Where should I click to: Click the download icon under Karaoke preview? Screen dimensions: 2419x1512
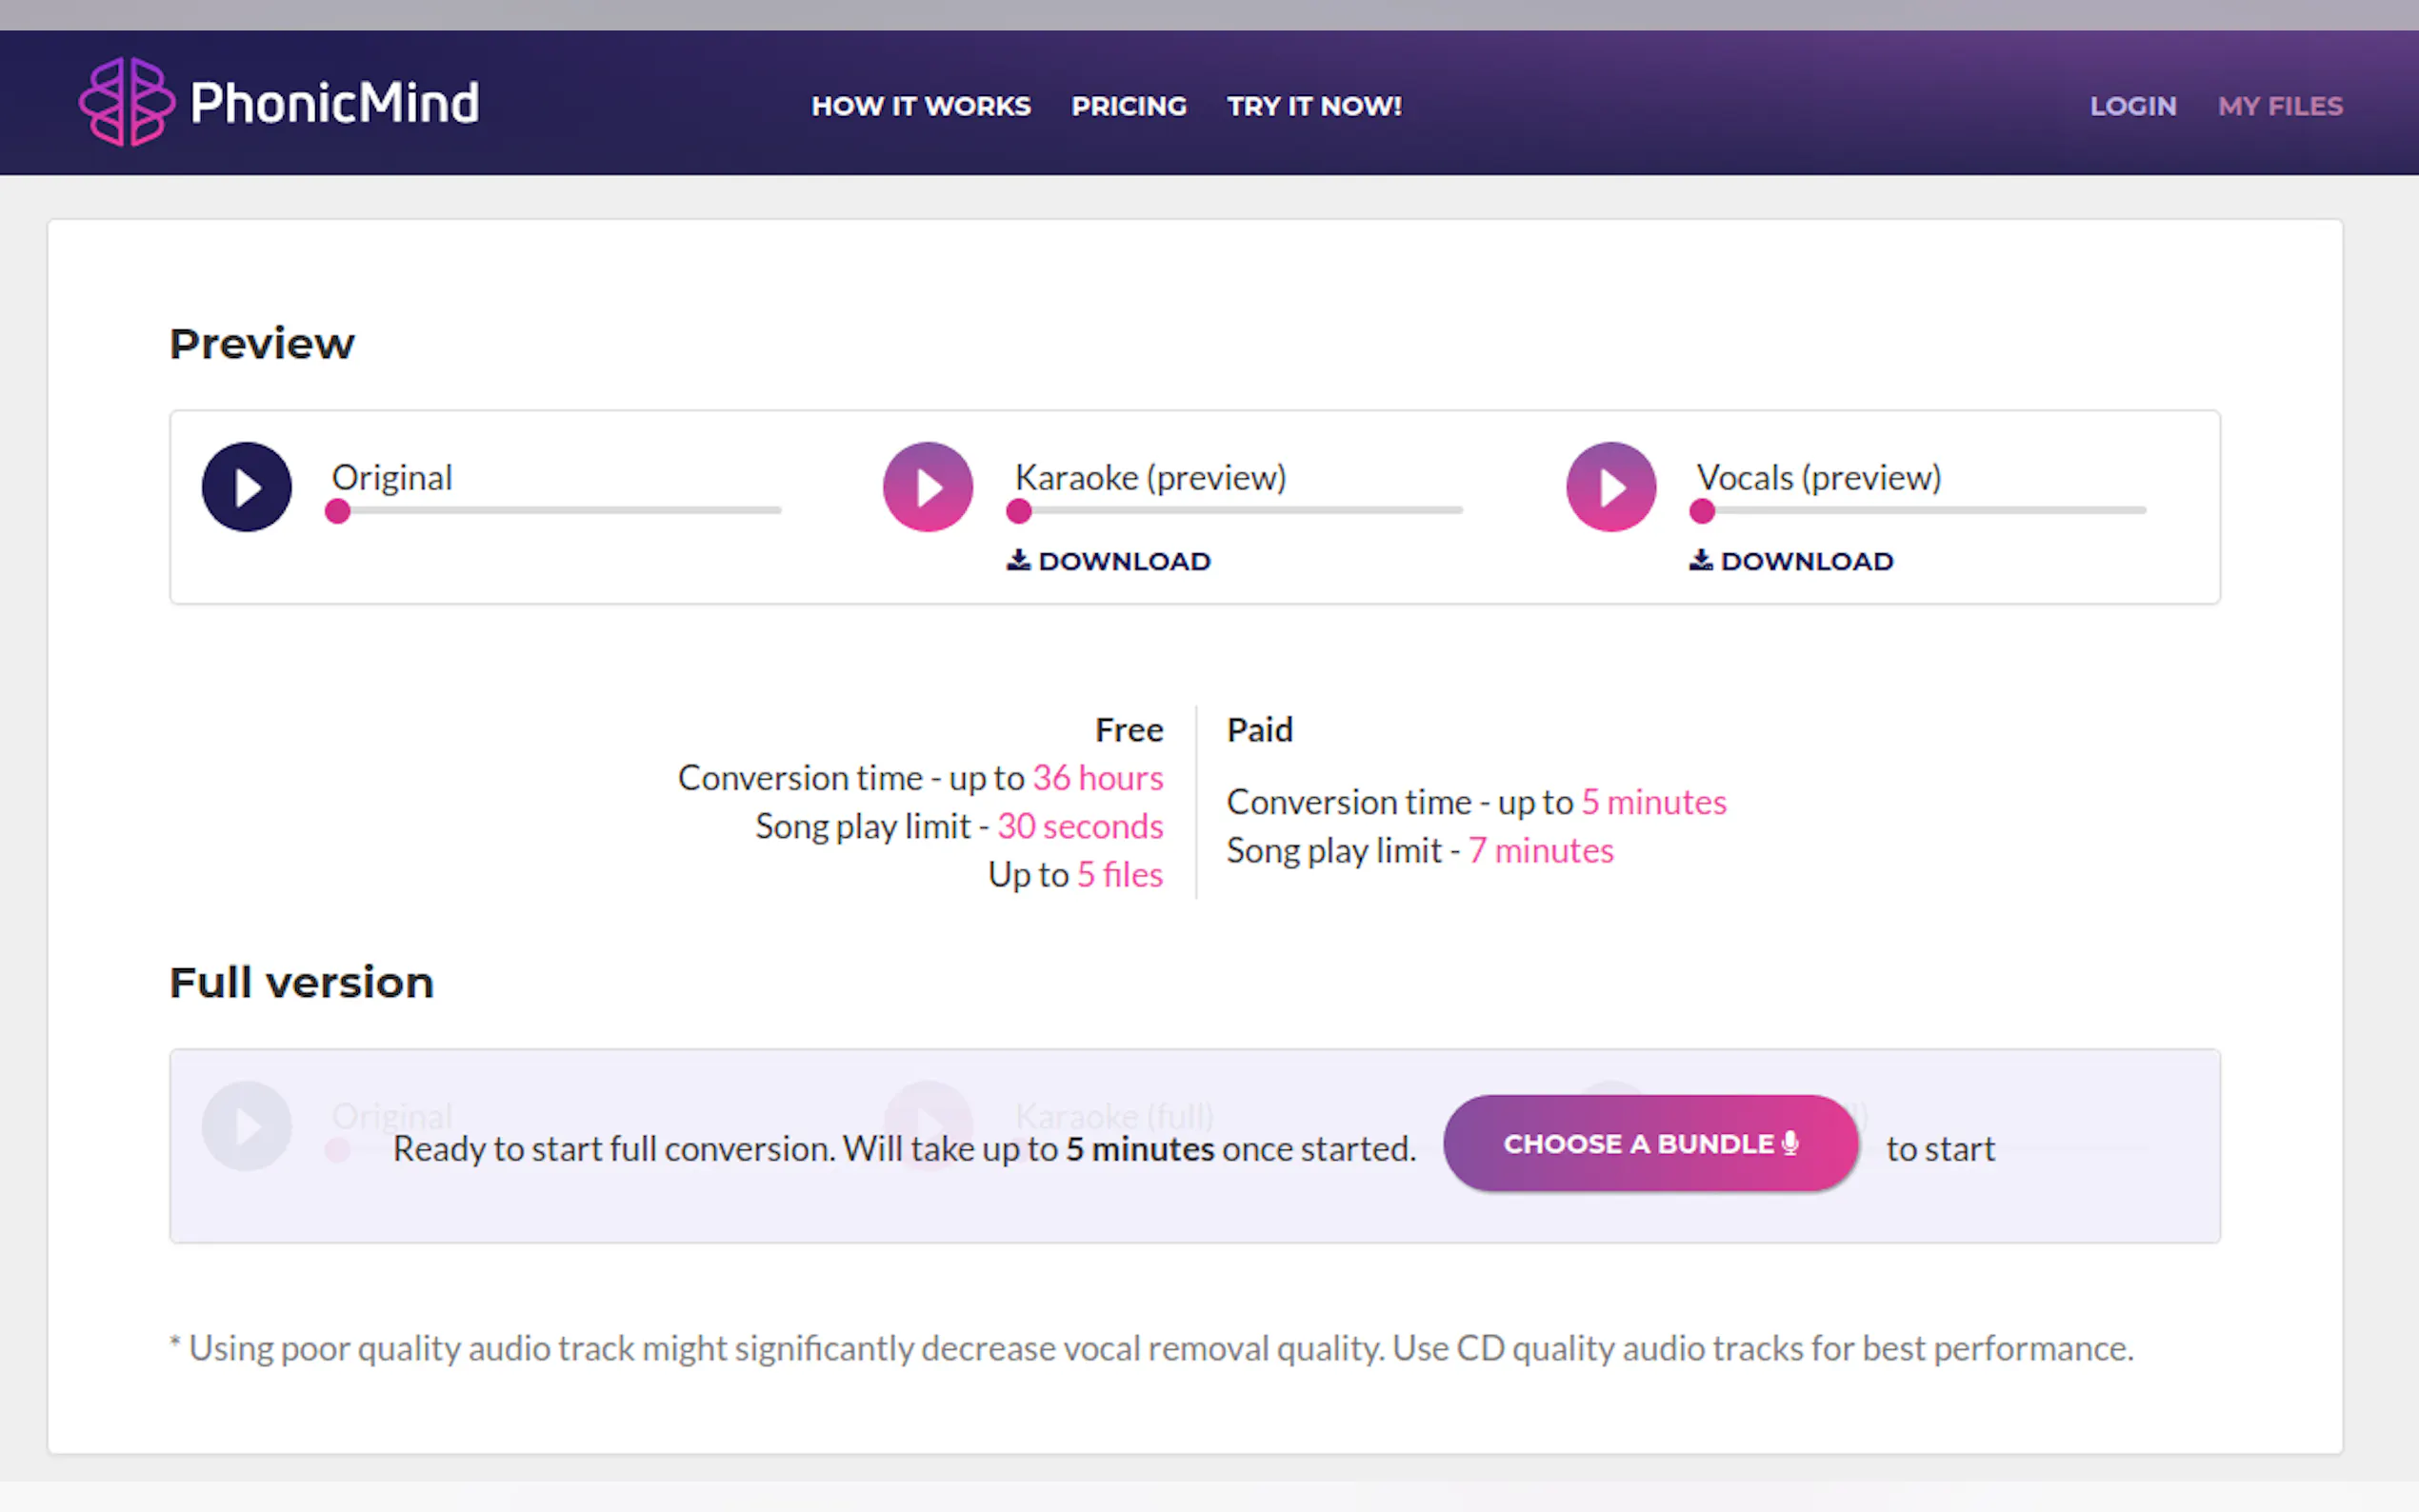click(1018, 560)
